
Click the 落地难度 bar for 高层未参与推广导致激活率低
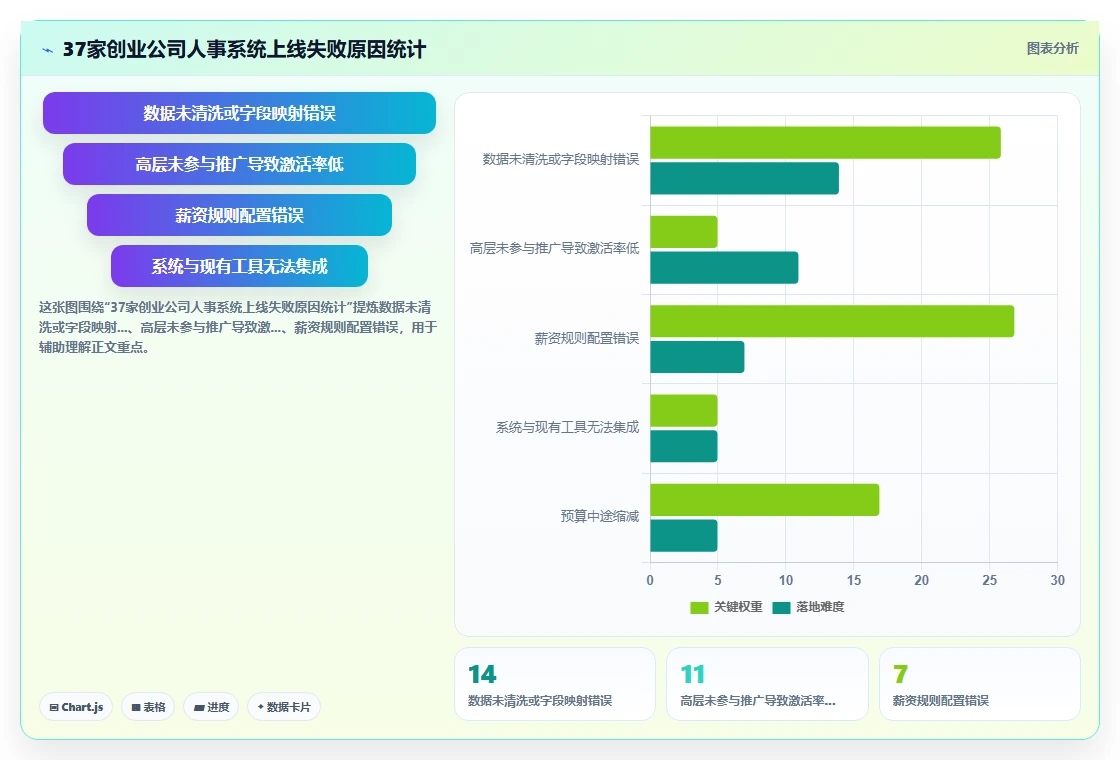coord(724,268)
